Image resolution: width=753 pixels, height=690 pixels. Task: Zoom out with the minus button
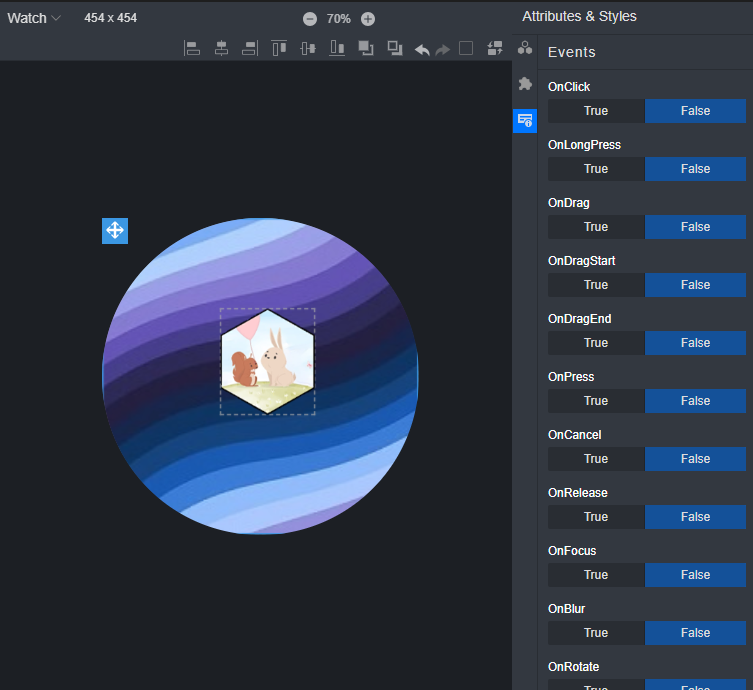coord(310,19)
